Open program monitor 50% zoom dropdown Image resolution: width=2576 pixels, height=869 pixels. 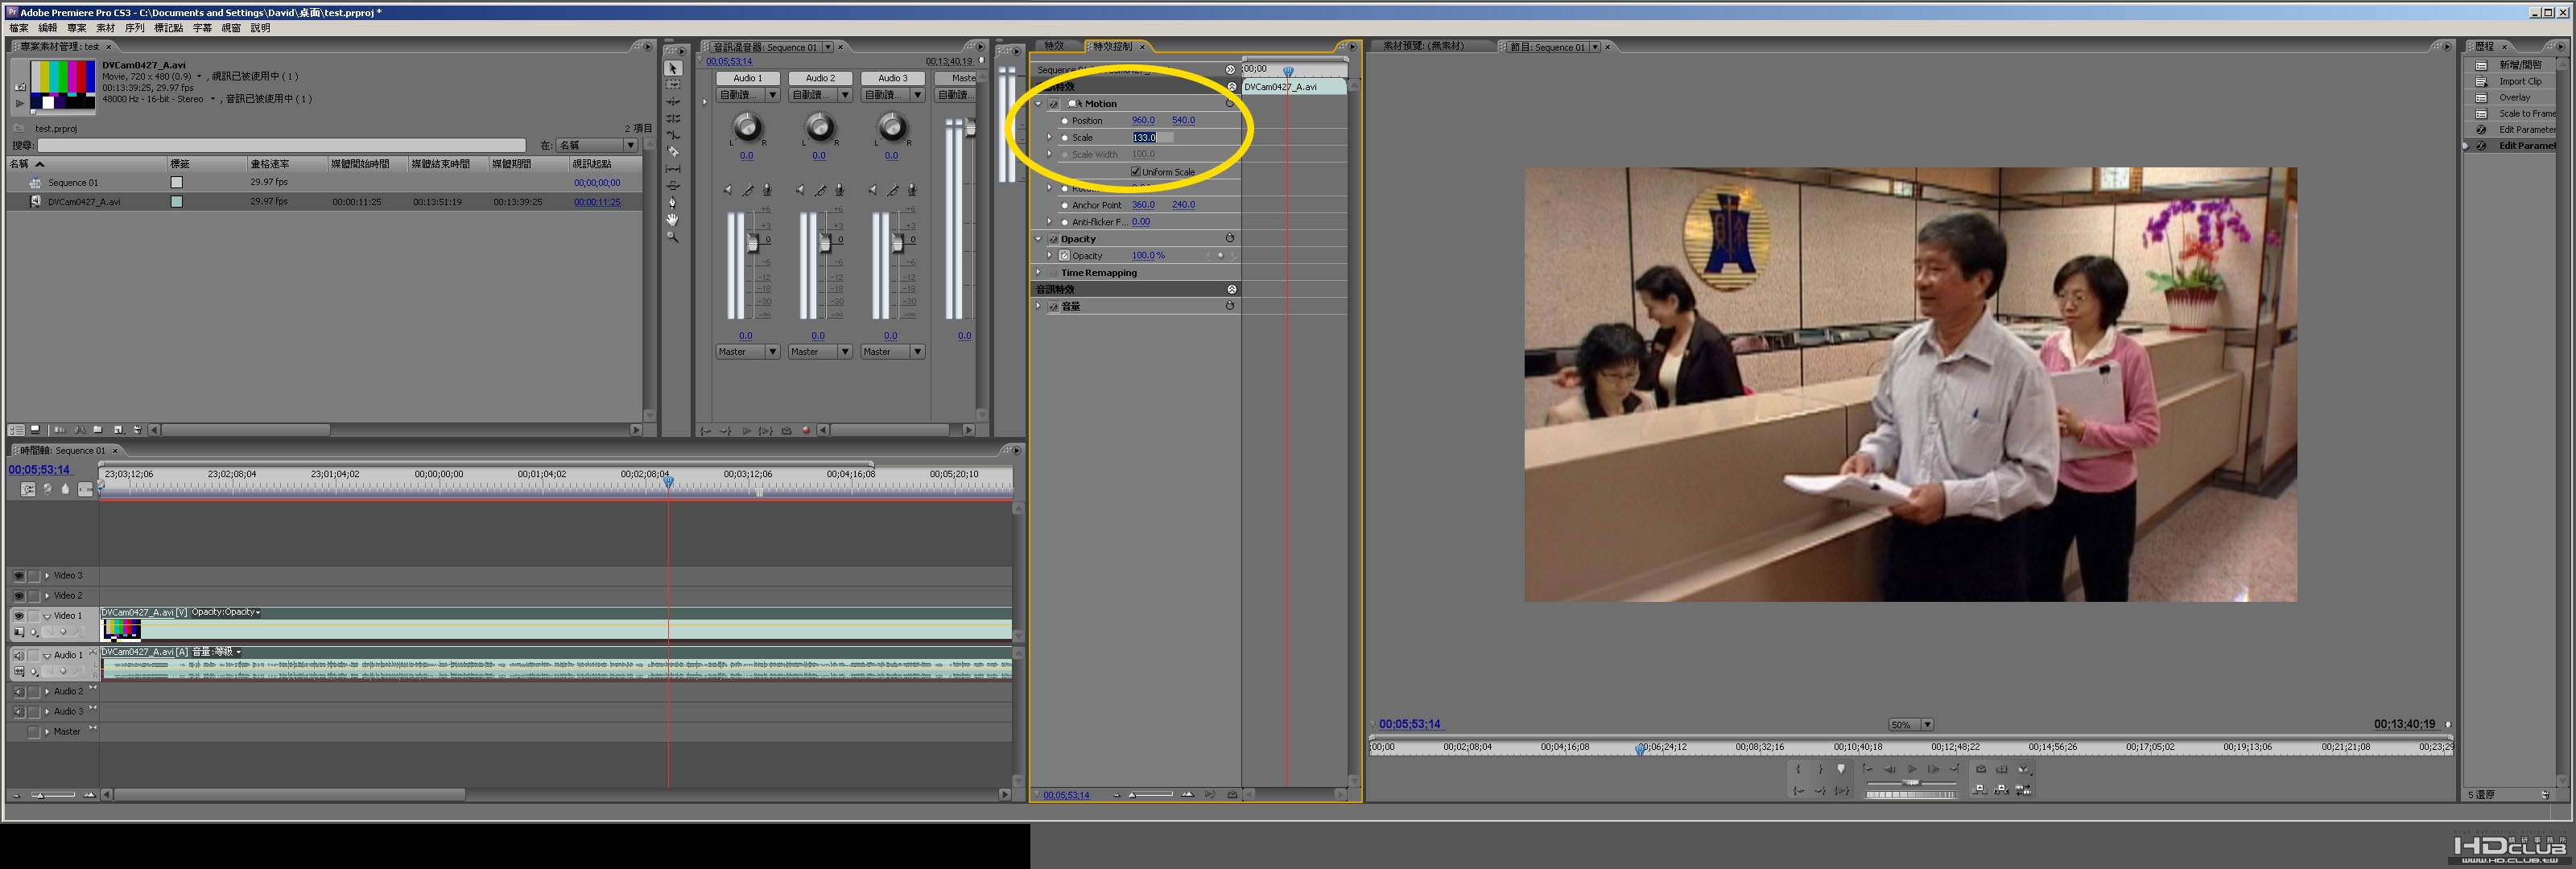(1910, 725)
